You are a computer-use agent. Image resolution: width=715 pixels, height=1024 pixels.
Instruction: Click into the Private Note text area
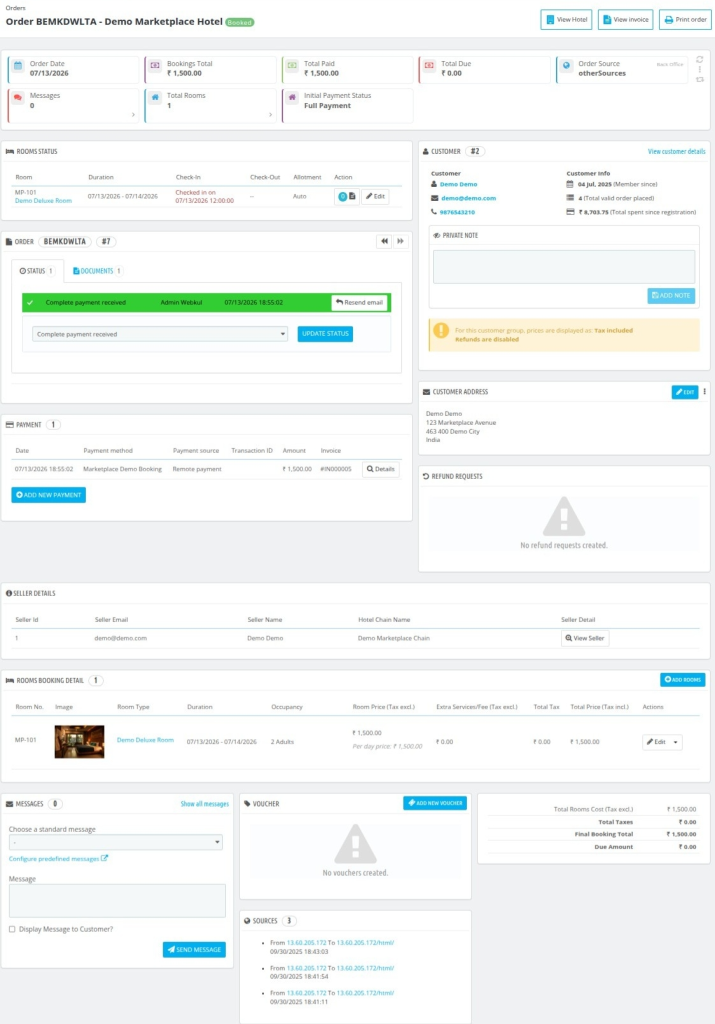[x=564, y=266]
